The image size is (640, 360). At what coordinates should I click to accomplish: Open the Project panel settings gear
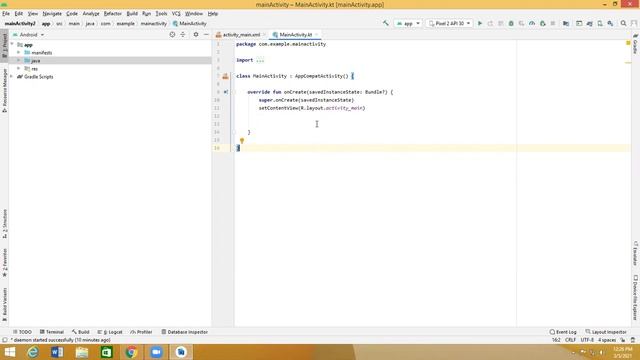click(x=196, y=35)
